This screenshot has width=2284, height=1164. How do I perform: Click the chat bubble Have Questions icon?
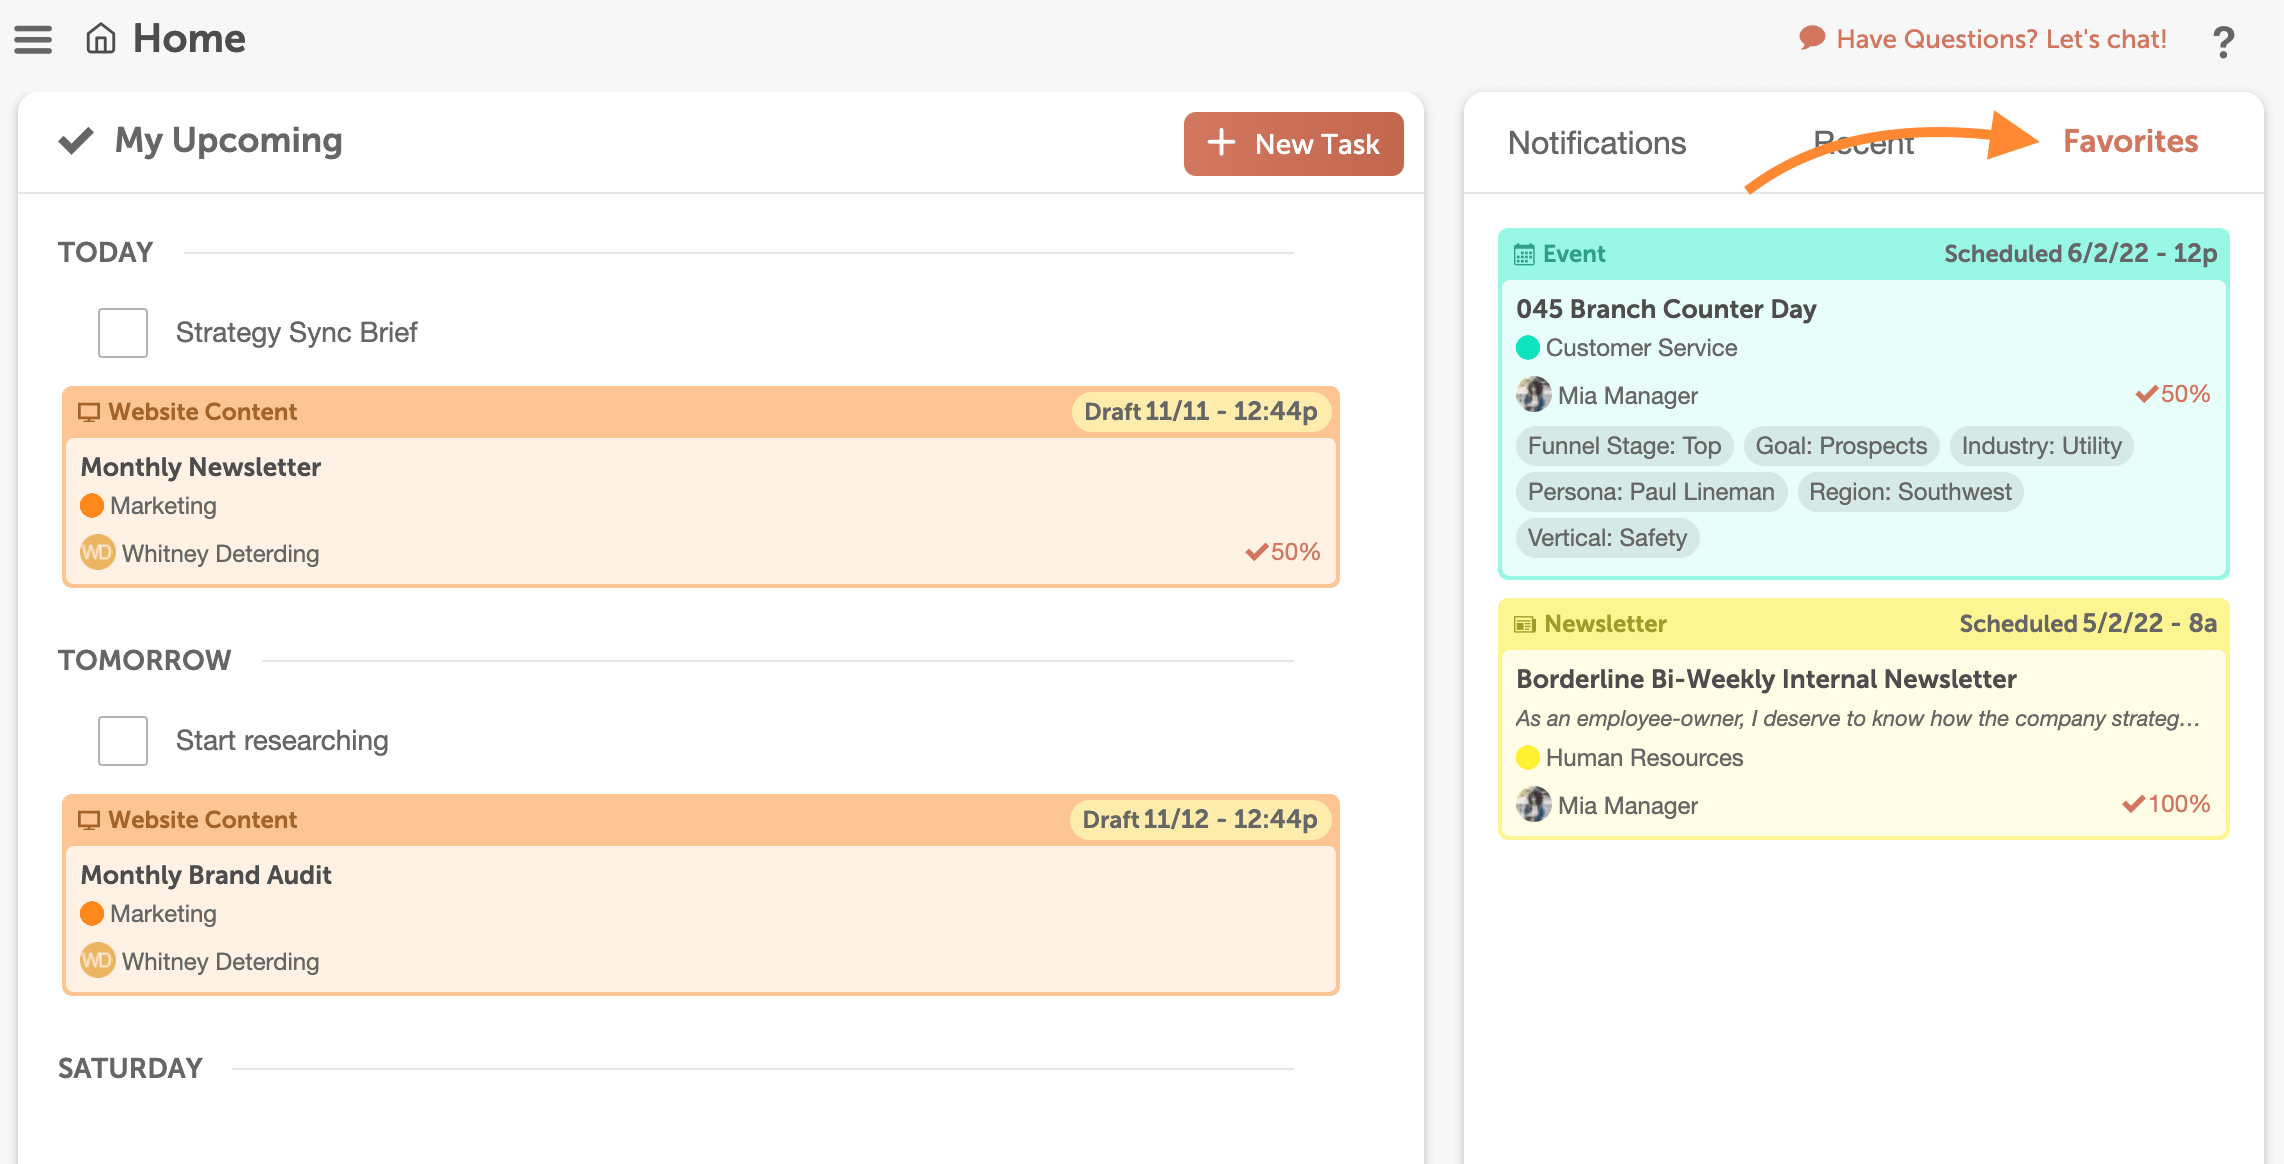click(1806, 39)
